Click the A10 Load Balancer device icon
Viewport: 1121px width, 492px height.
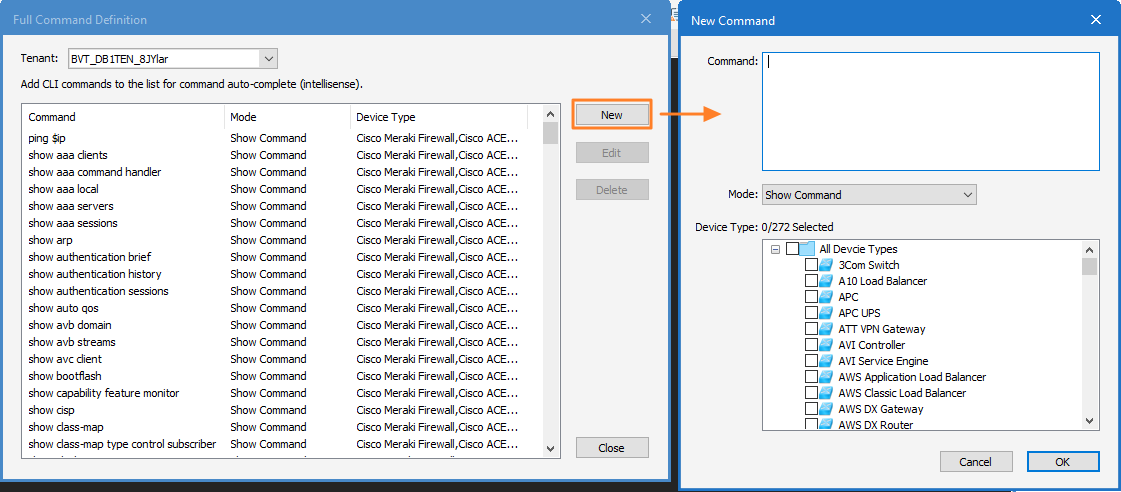(826, 281)
